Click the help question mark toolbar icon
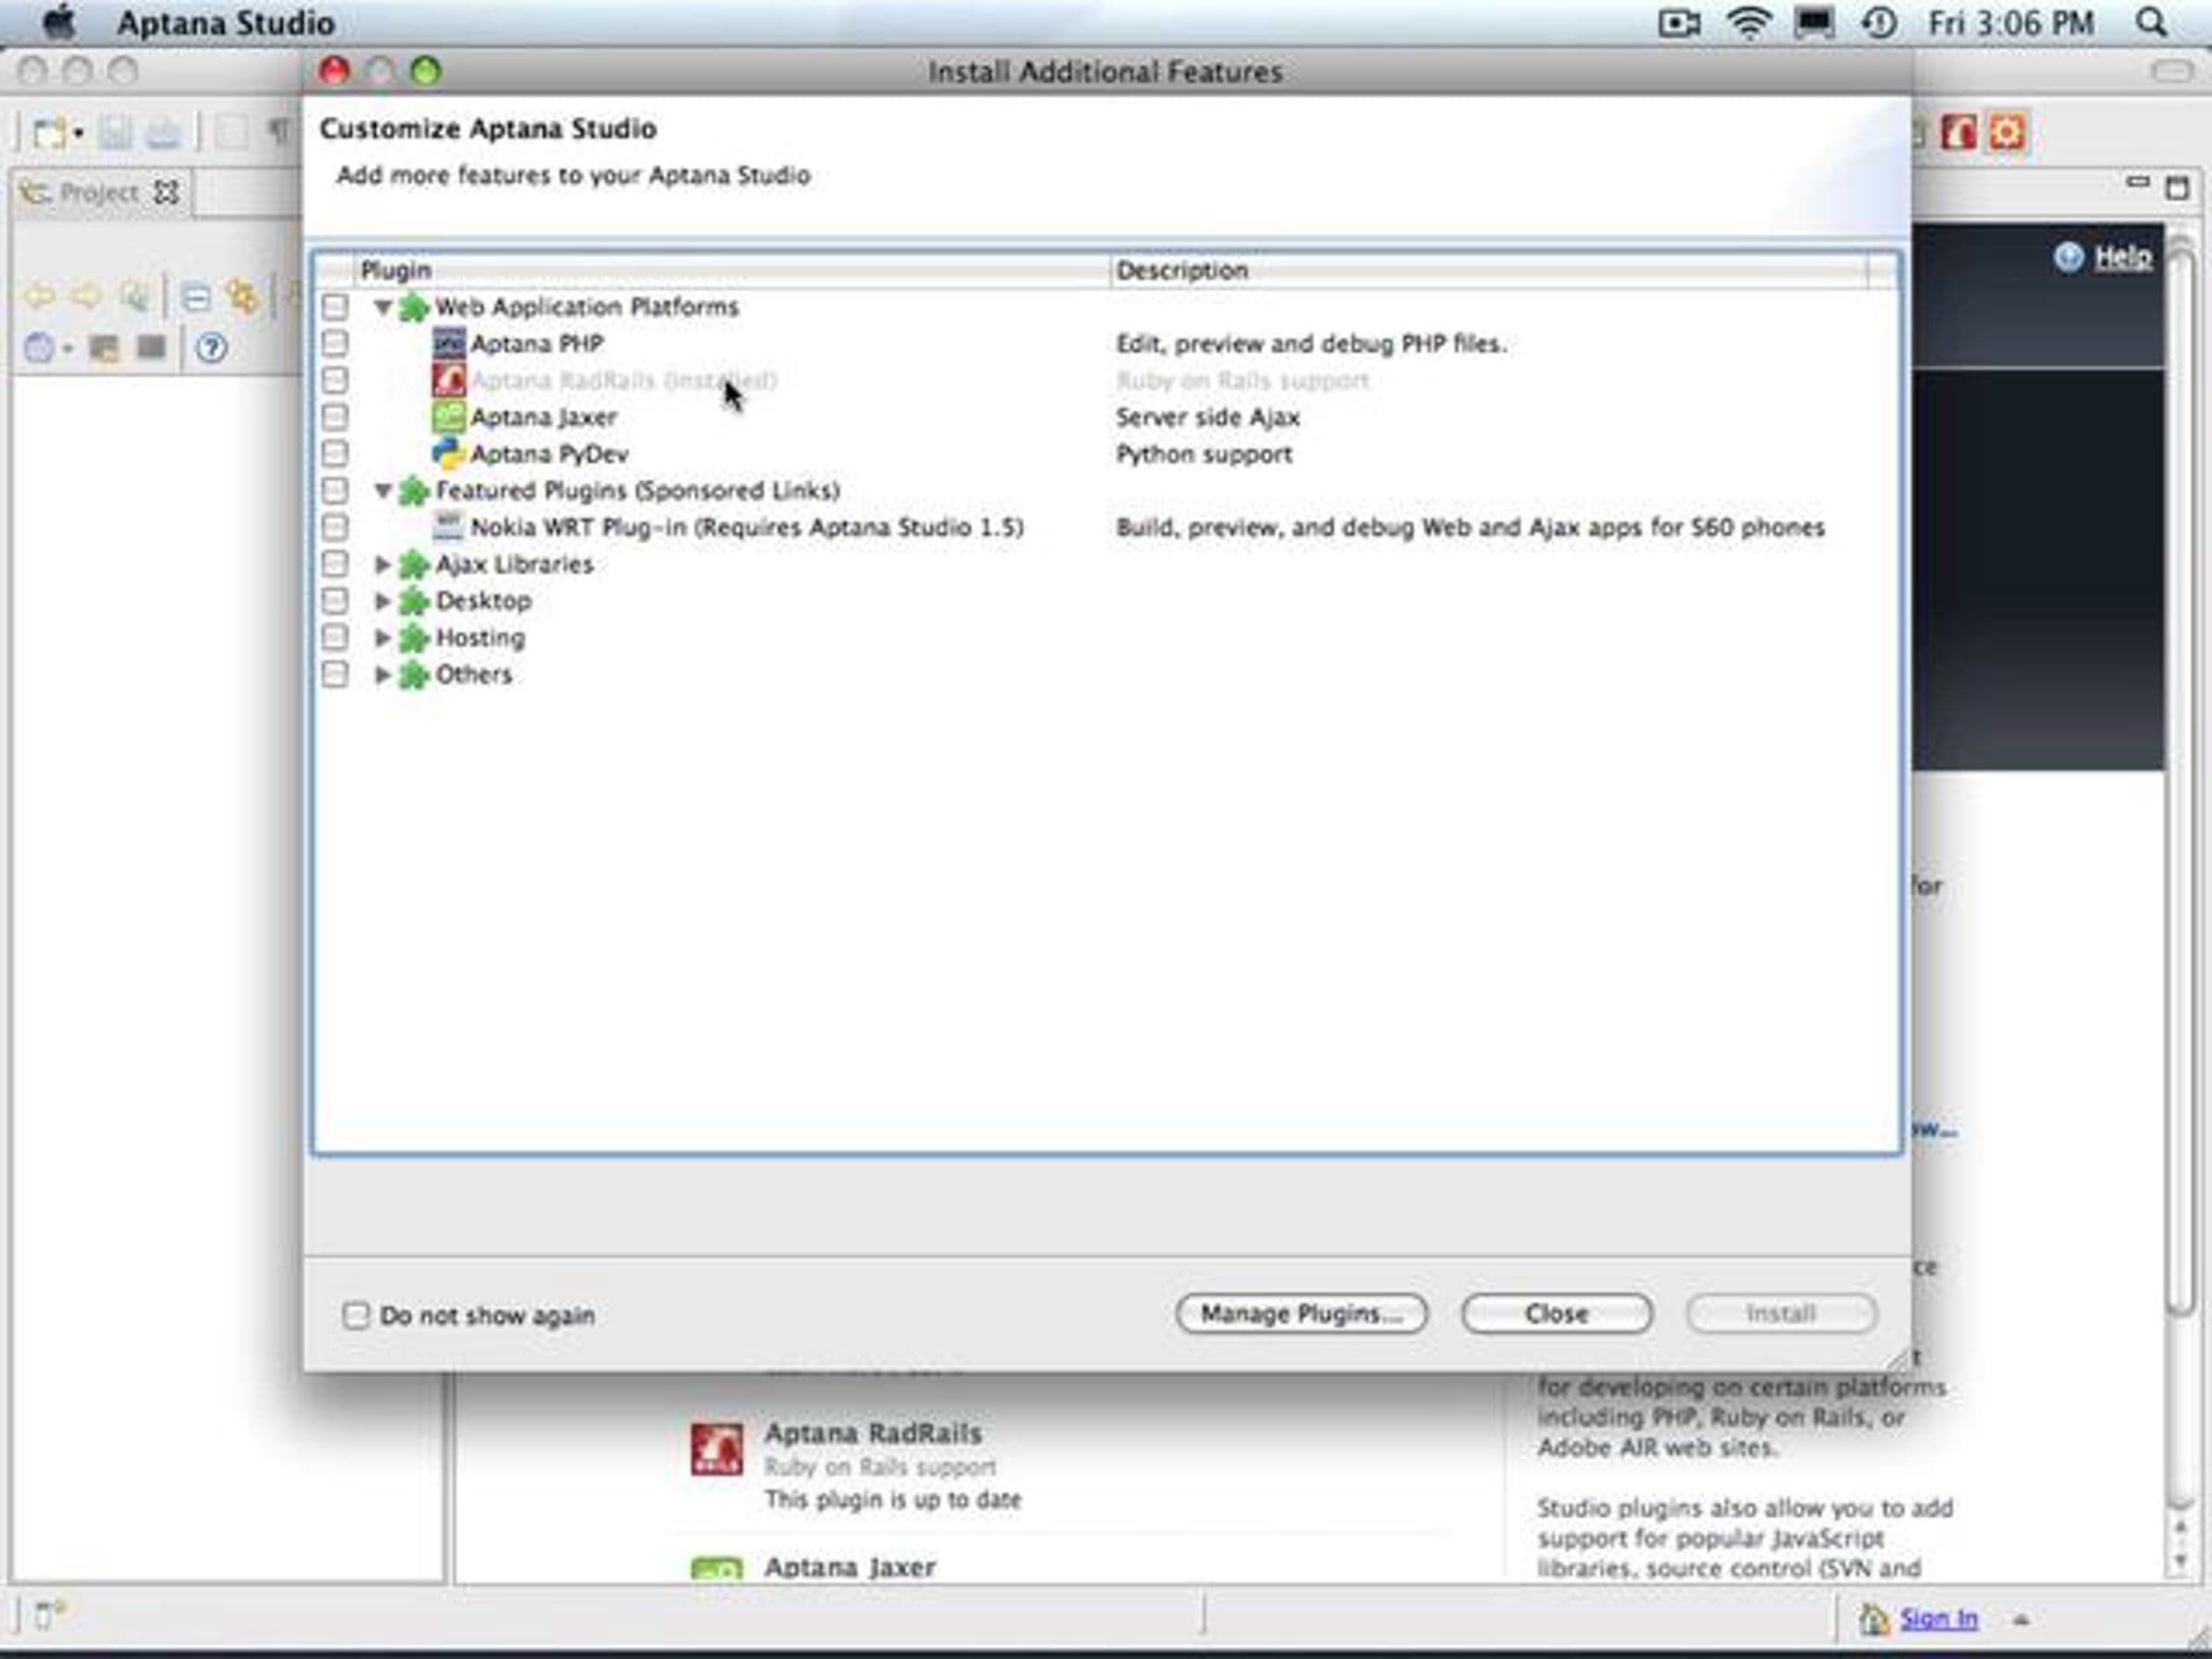The image size is (2212, 1659). 211,348
